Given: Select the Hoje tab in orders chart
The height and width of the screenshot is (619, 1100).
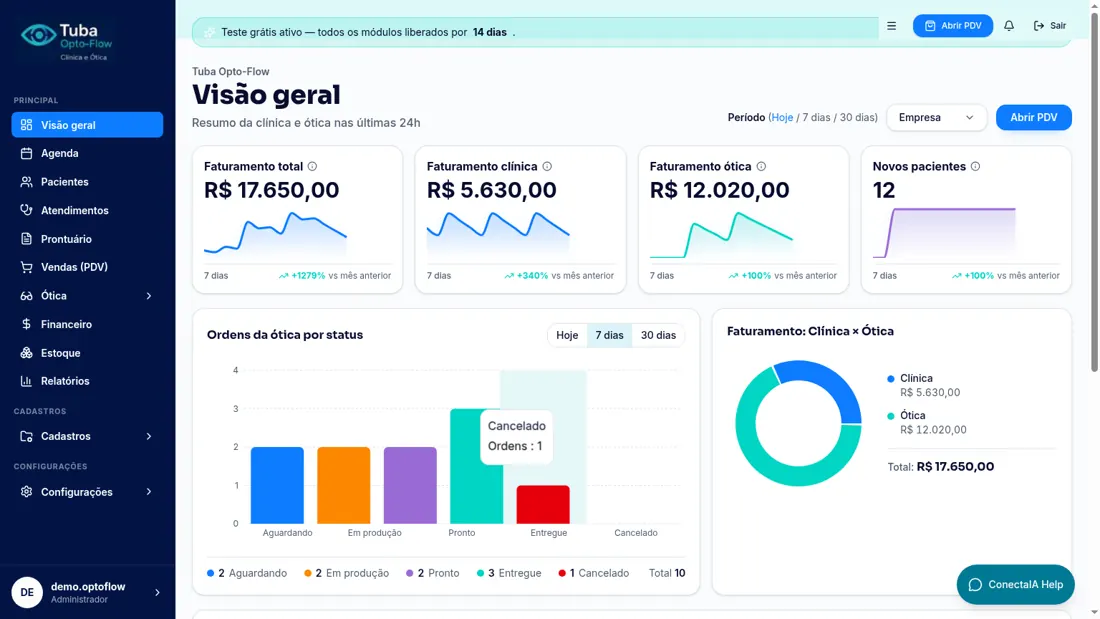Looking at the screenshot, I should coord(567,335).
